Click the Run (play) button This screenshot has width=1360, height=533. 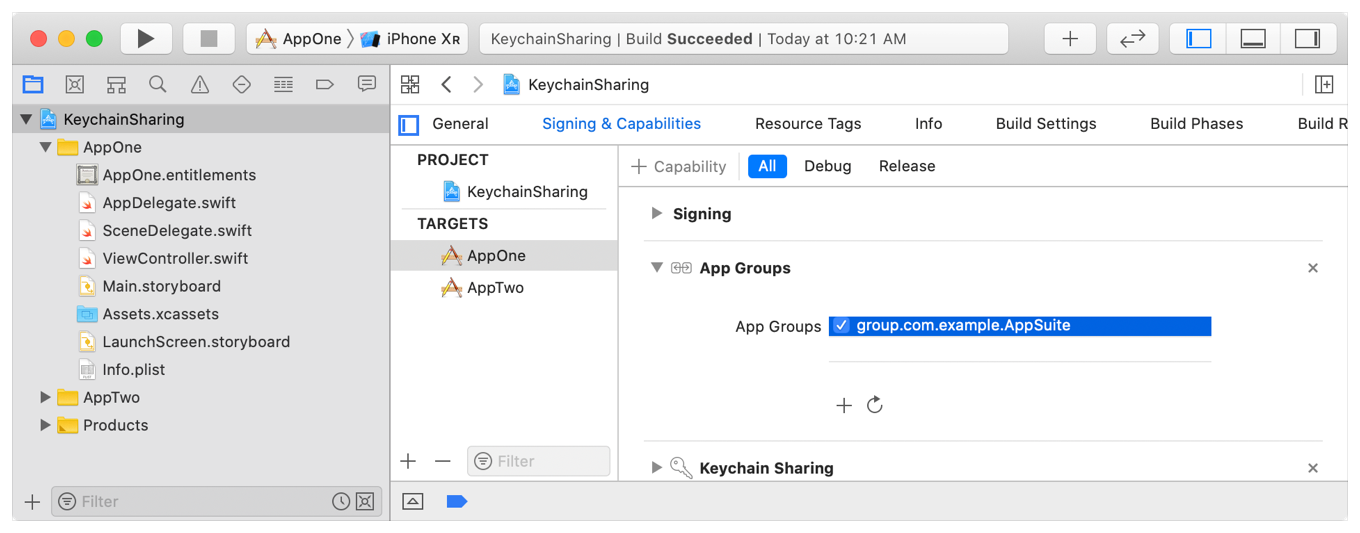pos(146,39)
